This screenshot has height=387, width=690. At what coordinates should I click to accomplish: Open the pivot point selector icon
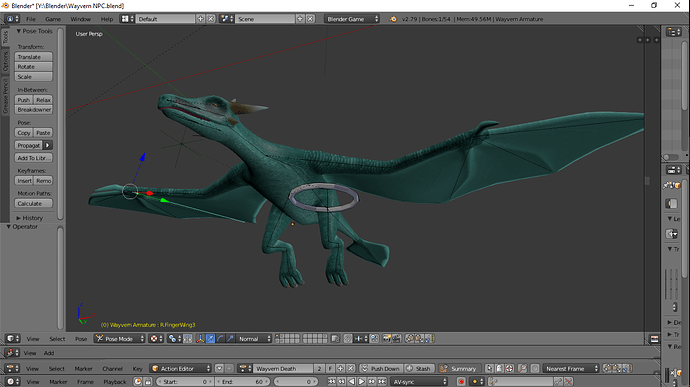tap(174, 339)
